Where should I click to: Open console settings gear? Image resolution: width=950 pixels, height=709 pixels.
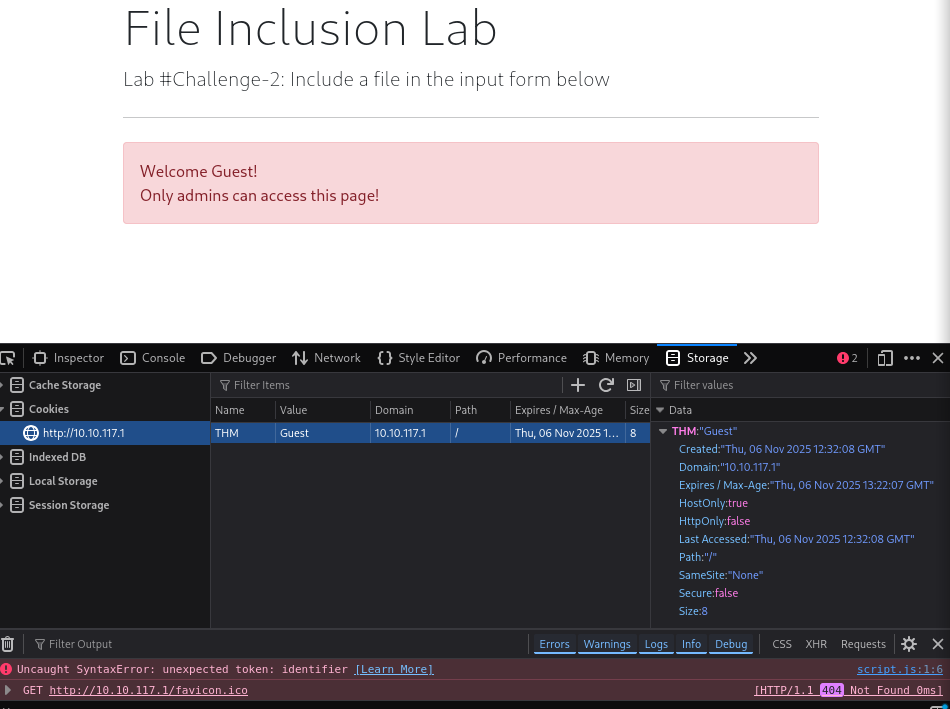click(x=909, y=644)
